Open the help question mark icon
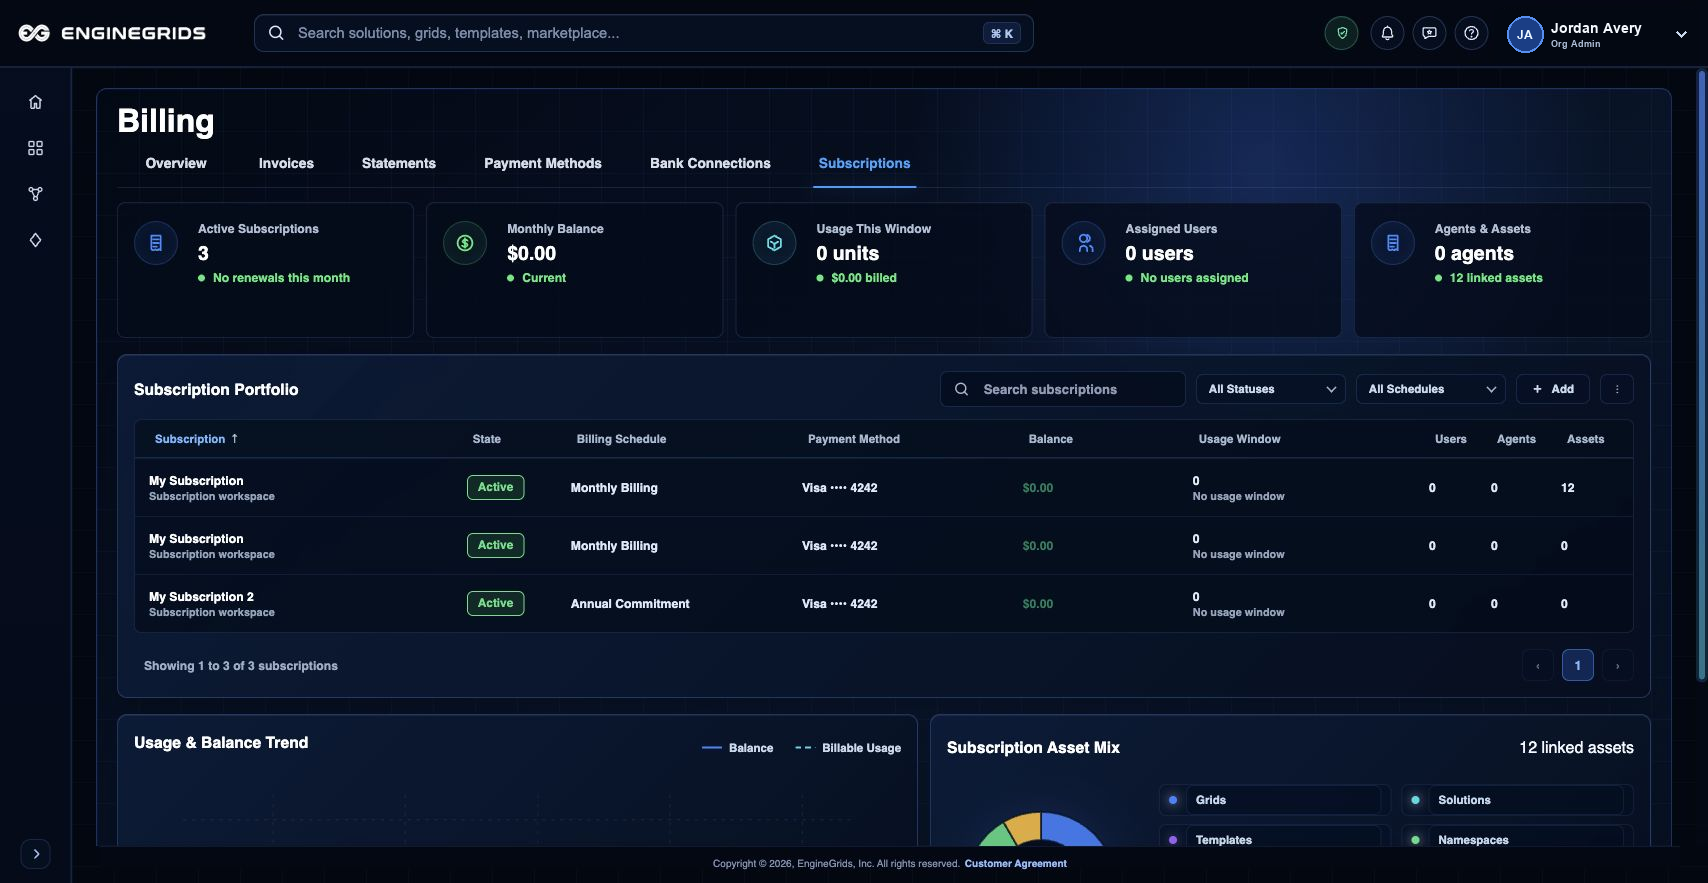 1471,33
